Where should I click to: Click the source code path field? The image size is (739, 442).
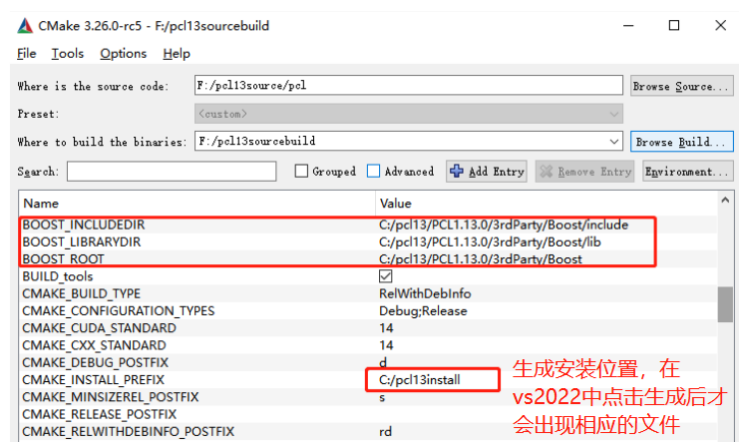[x=409, y=85]
